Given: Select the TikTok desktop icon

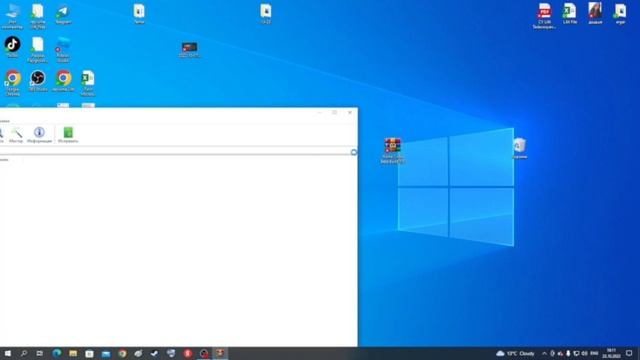Looking at the screenshot, I should point(12,47).
